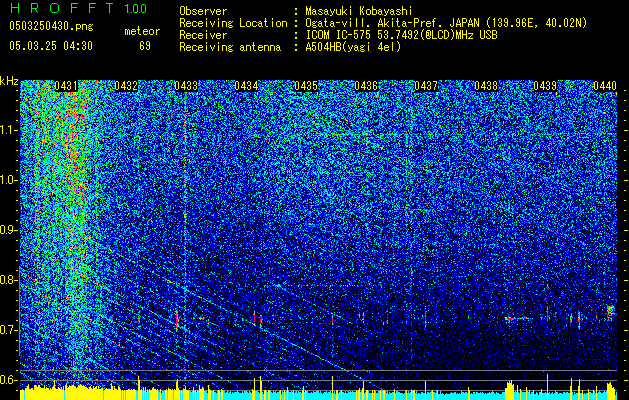Click the meteor count value 69

pos(145,46)
